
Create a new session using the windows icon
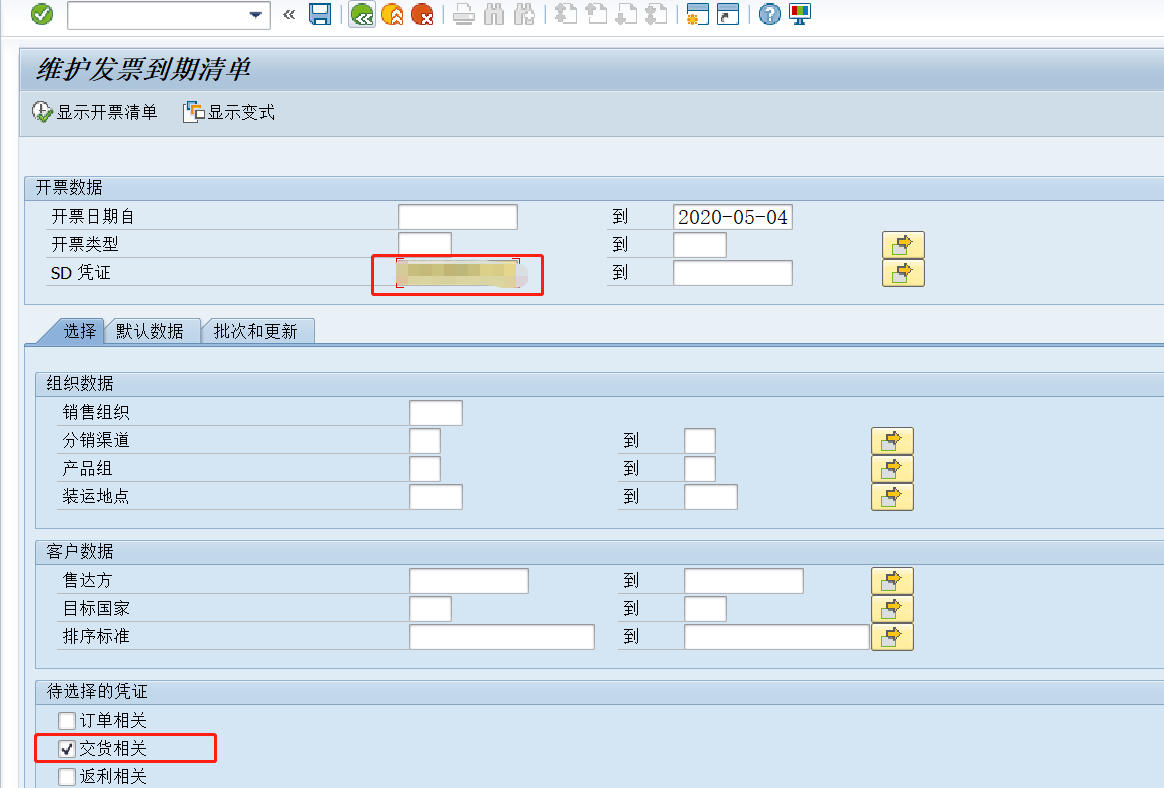coord(696,15)
